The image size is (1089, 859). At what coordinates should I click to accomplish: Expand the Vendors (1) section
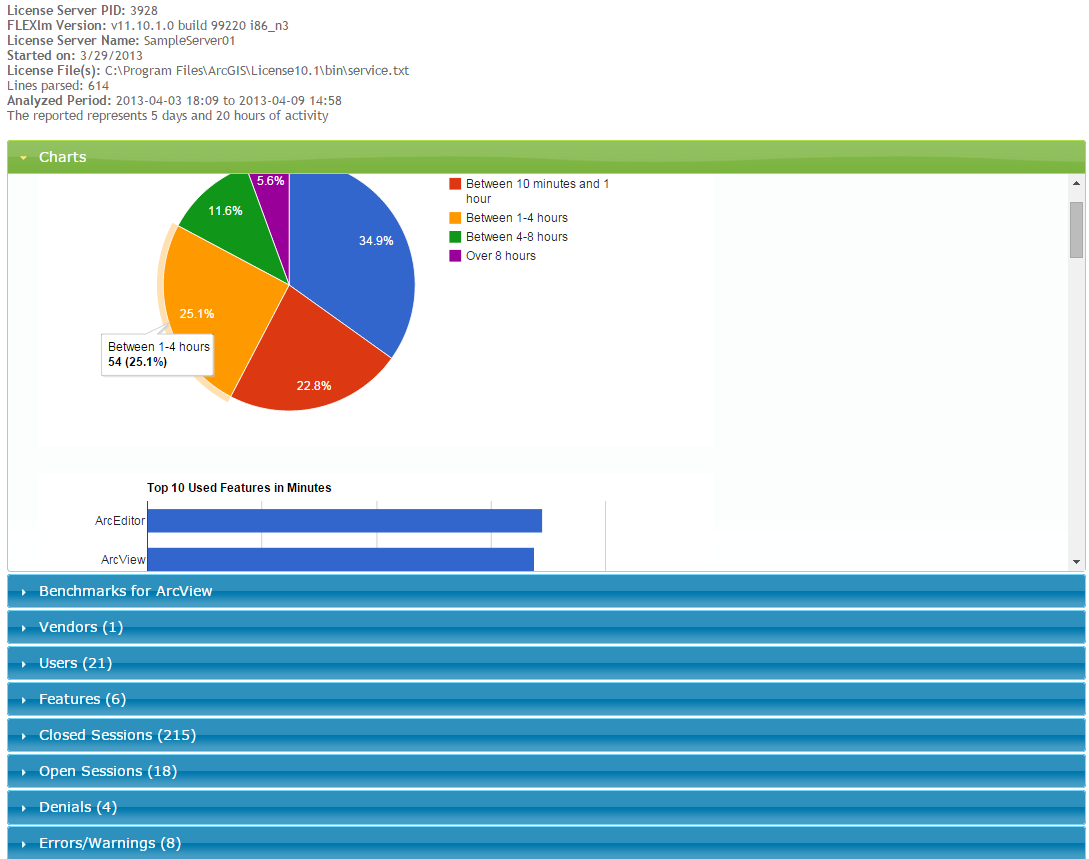tap(80, 627)
